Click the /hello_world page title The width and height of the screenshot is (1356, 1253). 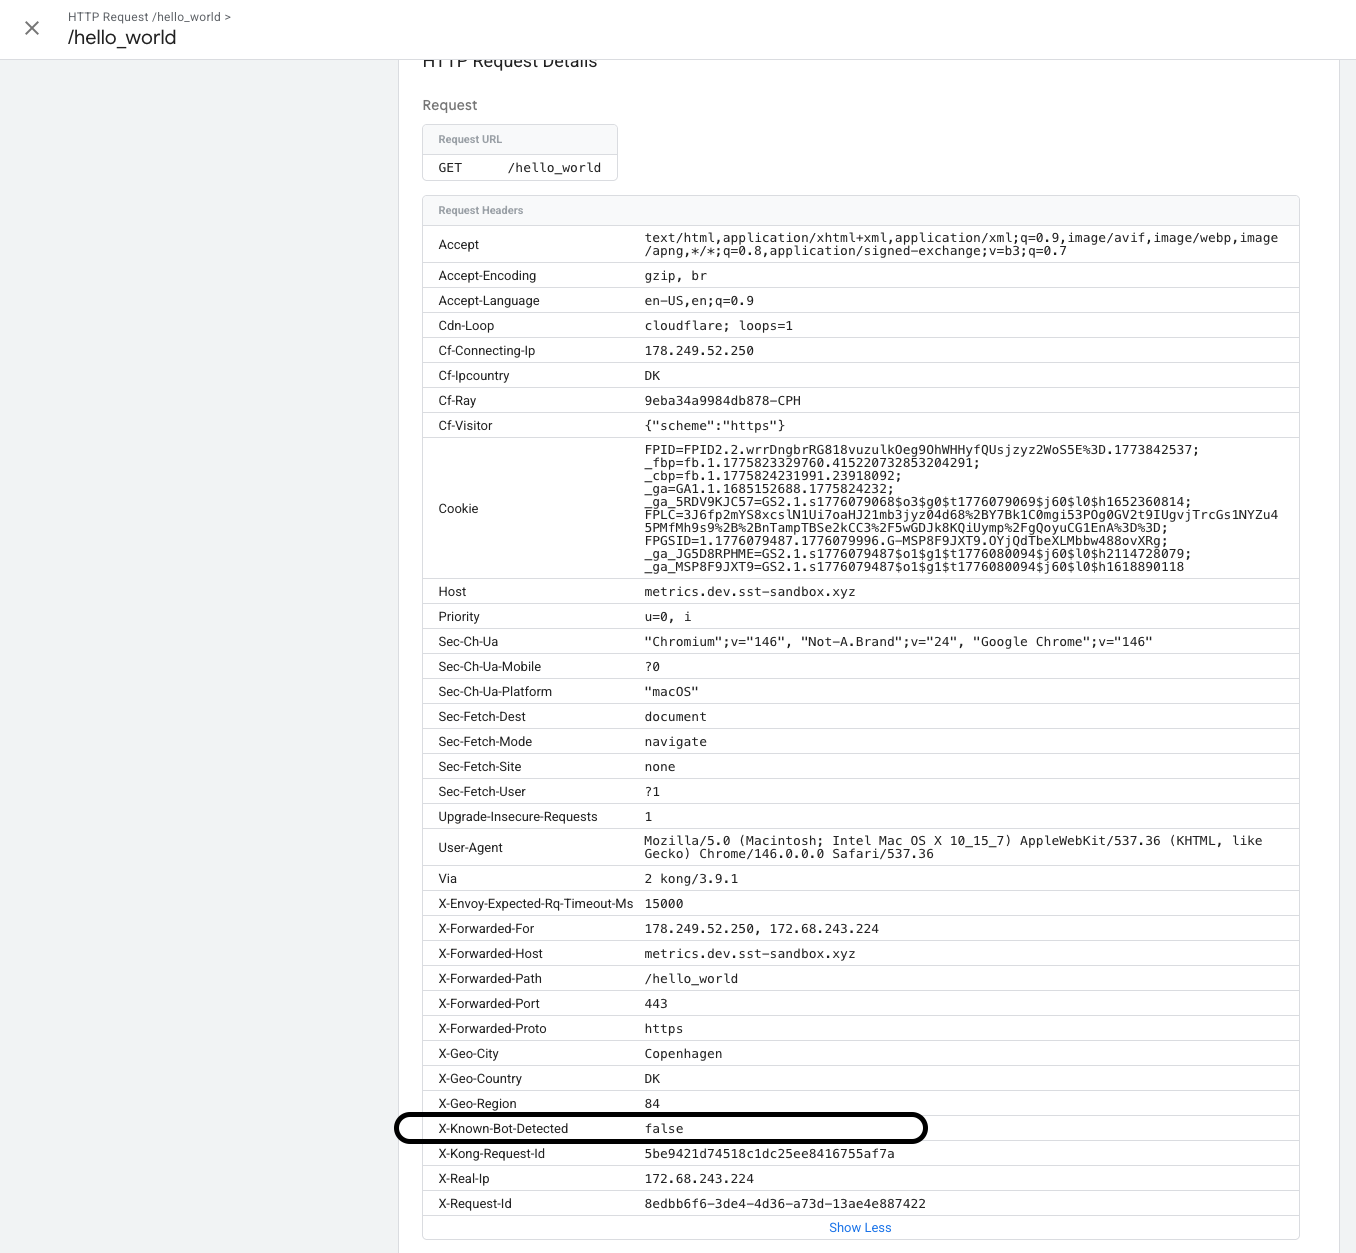coord(122,38)
